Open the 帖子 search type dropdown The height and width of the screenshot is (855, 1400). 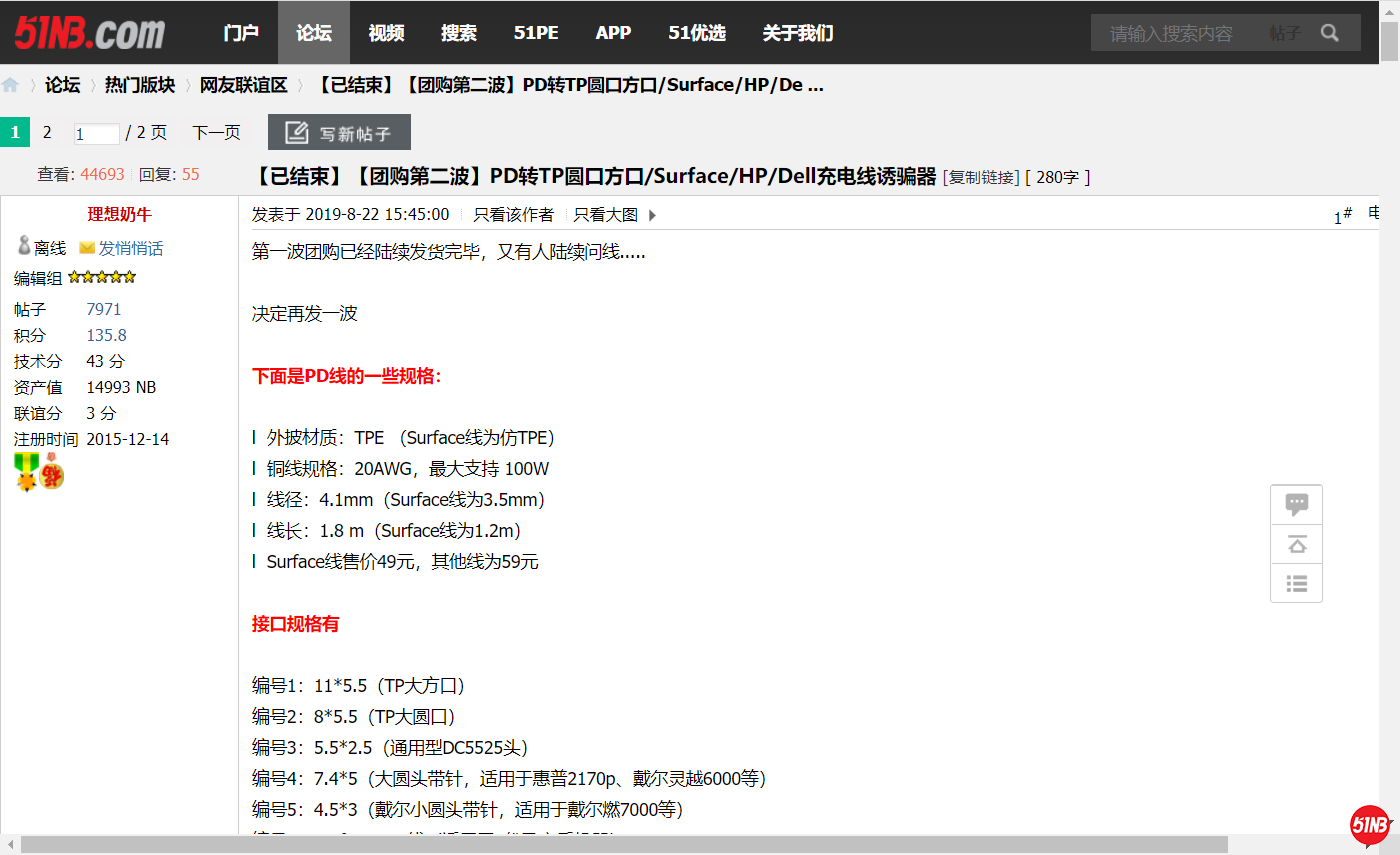click(1285, 33)
